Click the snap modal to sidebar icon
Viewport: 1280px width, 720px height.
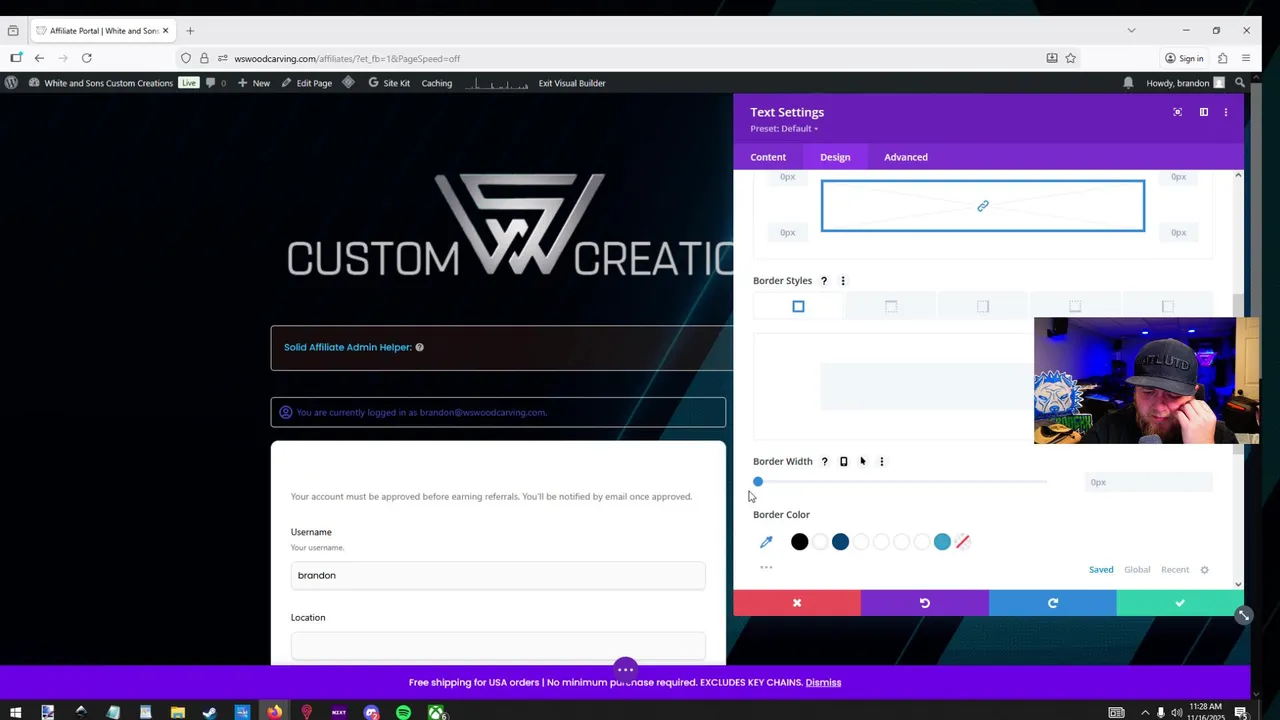click(1204, 112)
